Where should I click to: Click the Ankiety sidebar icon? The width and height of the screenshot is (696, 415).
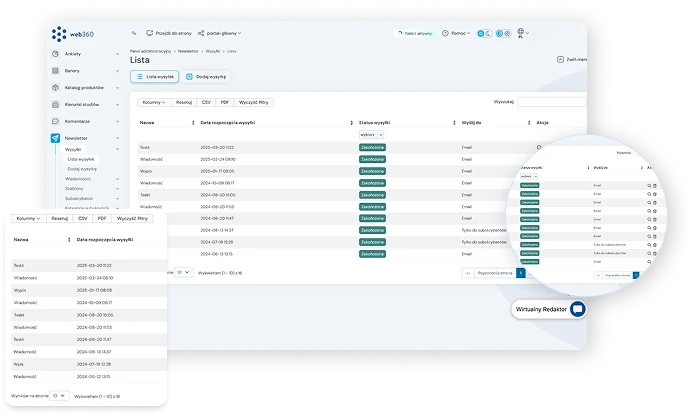(57, 55)
